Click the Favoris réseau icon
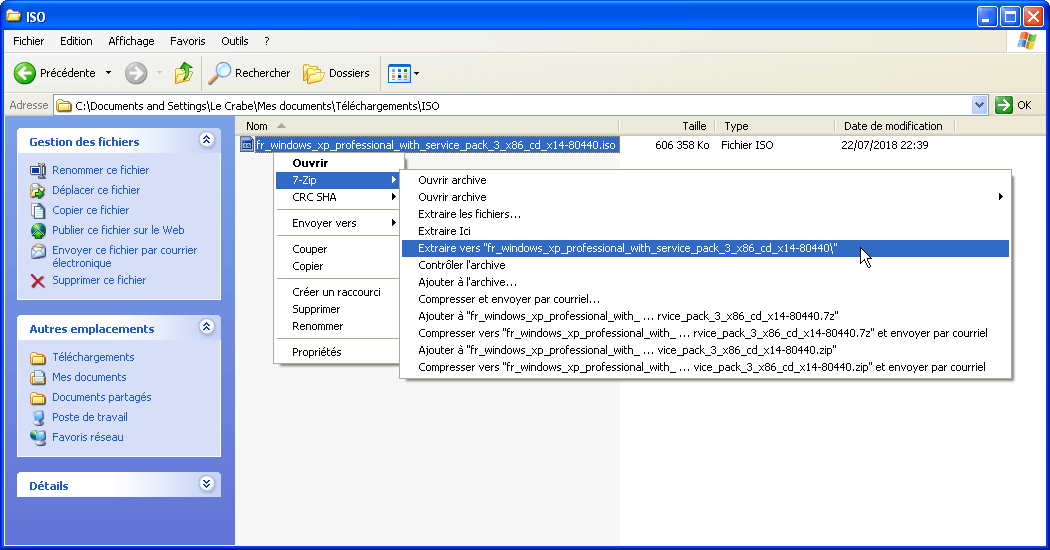This screenshot has height=550, width=1050. [x=38, y=437]
